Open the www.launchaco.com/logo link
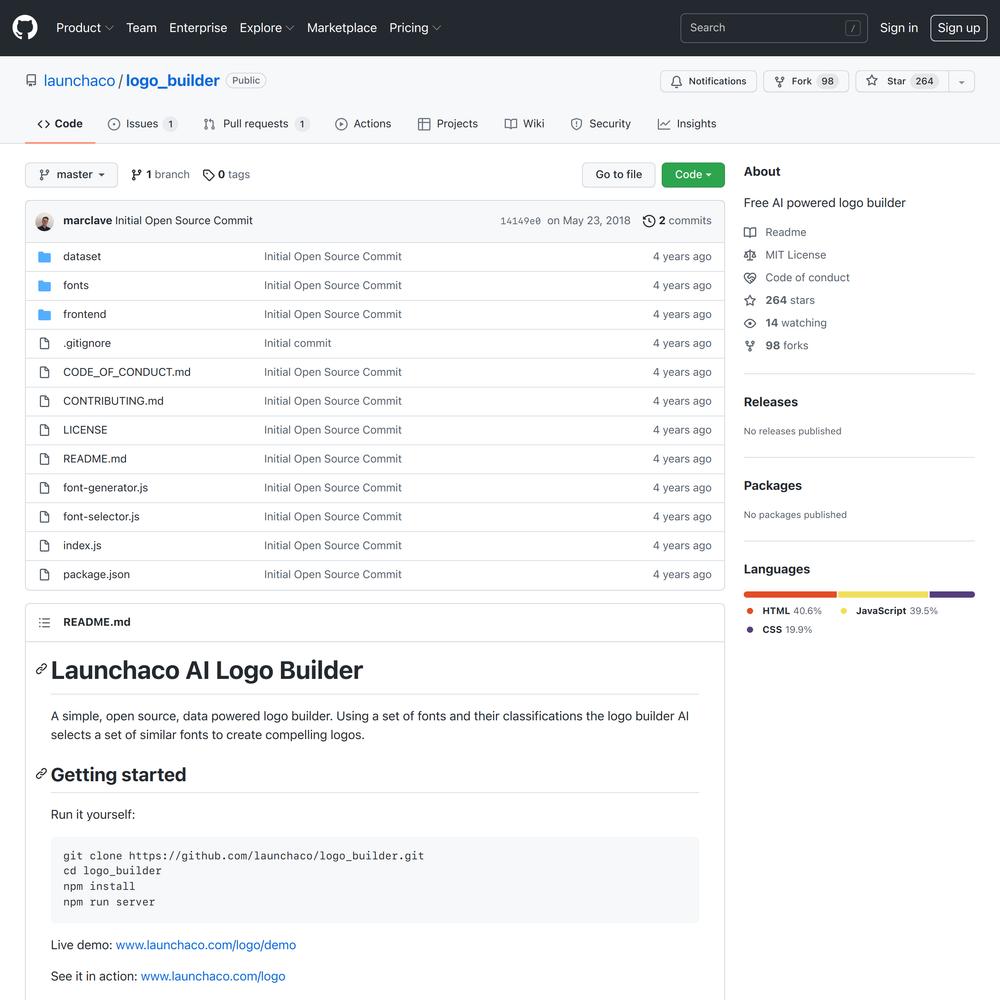Viewport: 1000px width, 1000px height. [212, 976]
